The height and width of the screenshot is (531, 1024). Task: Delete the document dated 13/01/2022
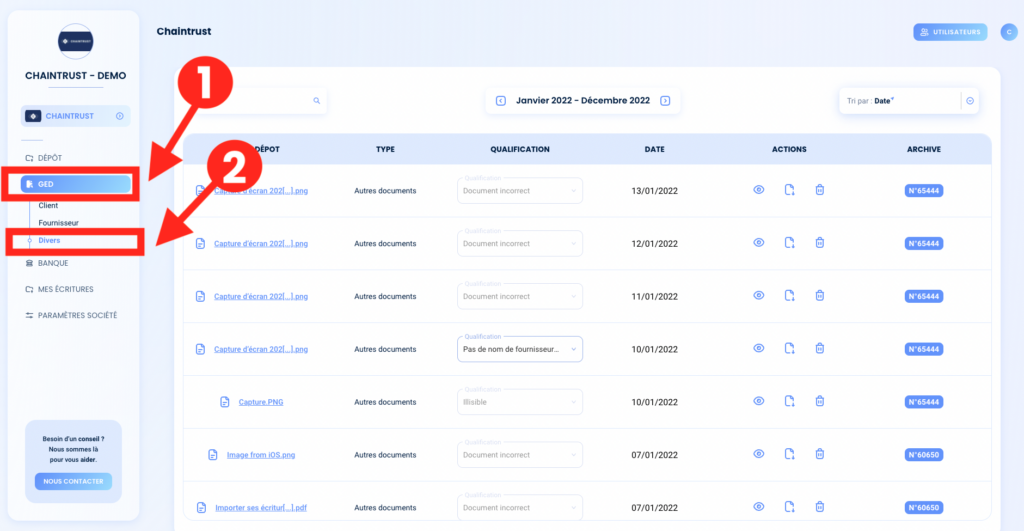pos(820,190)
